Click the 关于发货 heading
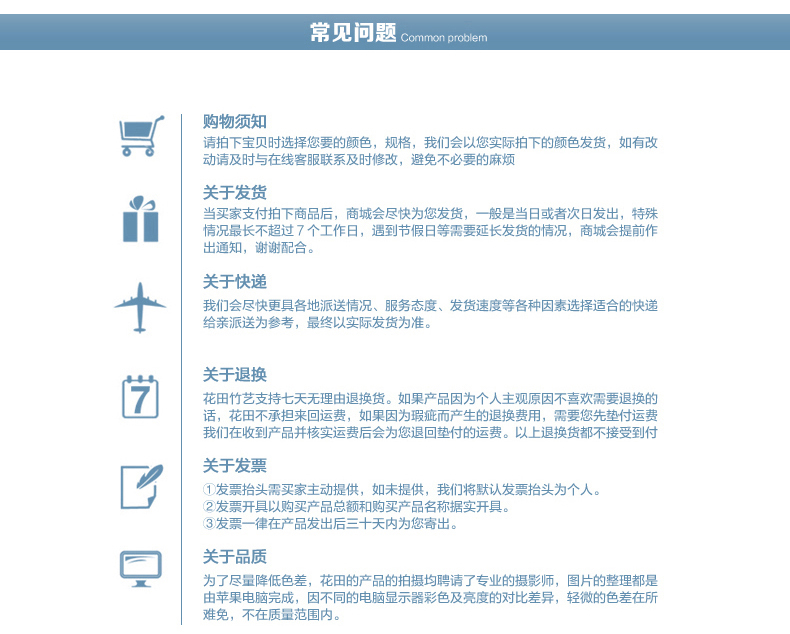This screenshot has width=790, height=634. coord(235,193)
